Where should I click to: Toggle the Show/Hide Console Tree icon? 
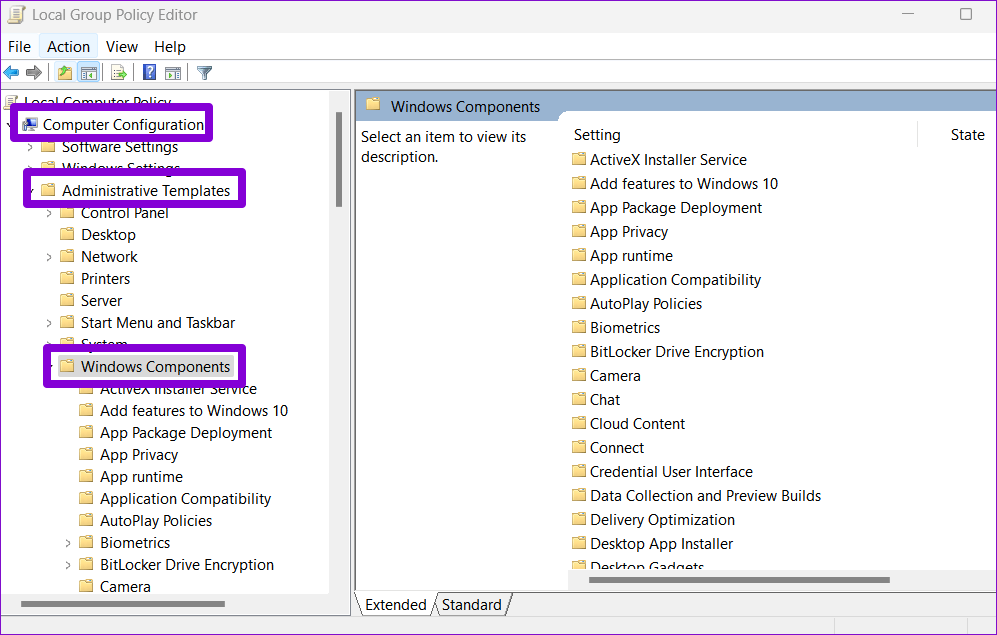[x=88, y=72]
